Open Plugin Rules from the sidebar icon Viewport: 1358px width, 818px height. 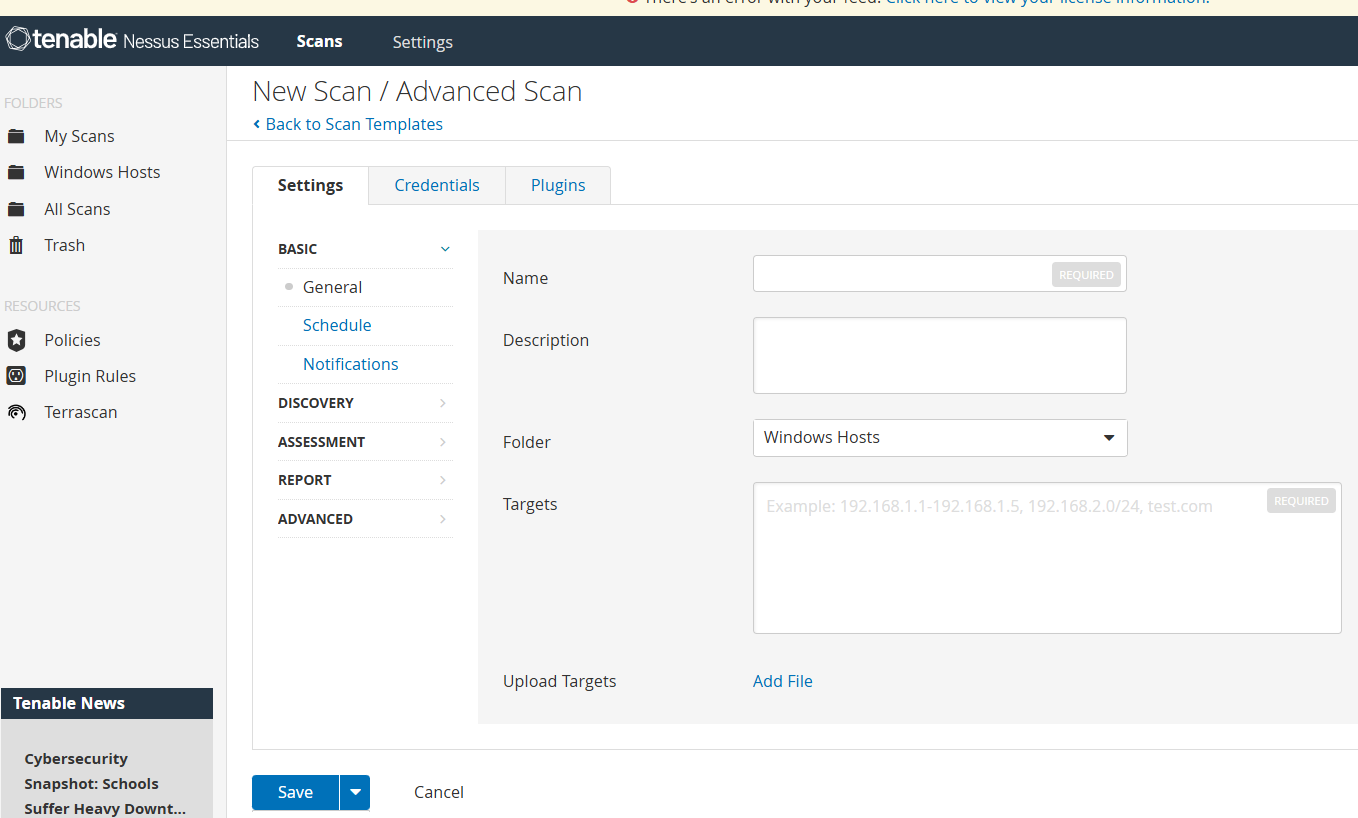(x=17, y=375)
